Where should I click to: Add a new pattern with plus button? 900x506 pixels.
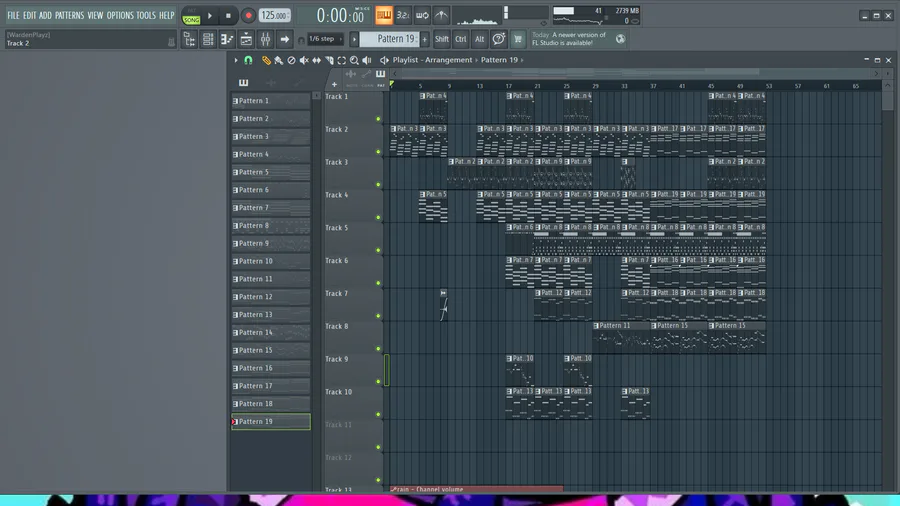click(x=425, y=39)
